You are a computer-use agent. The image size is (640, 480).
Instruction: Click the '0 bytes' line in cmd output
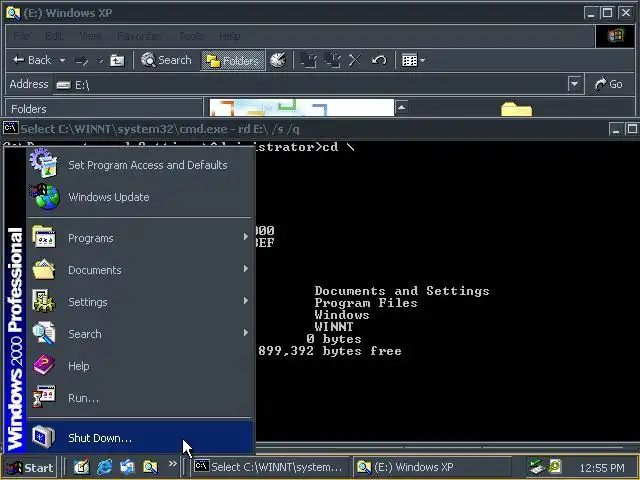tap(334, 339)
